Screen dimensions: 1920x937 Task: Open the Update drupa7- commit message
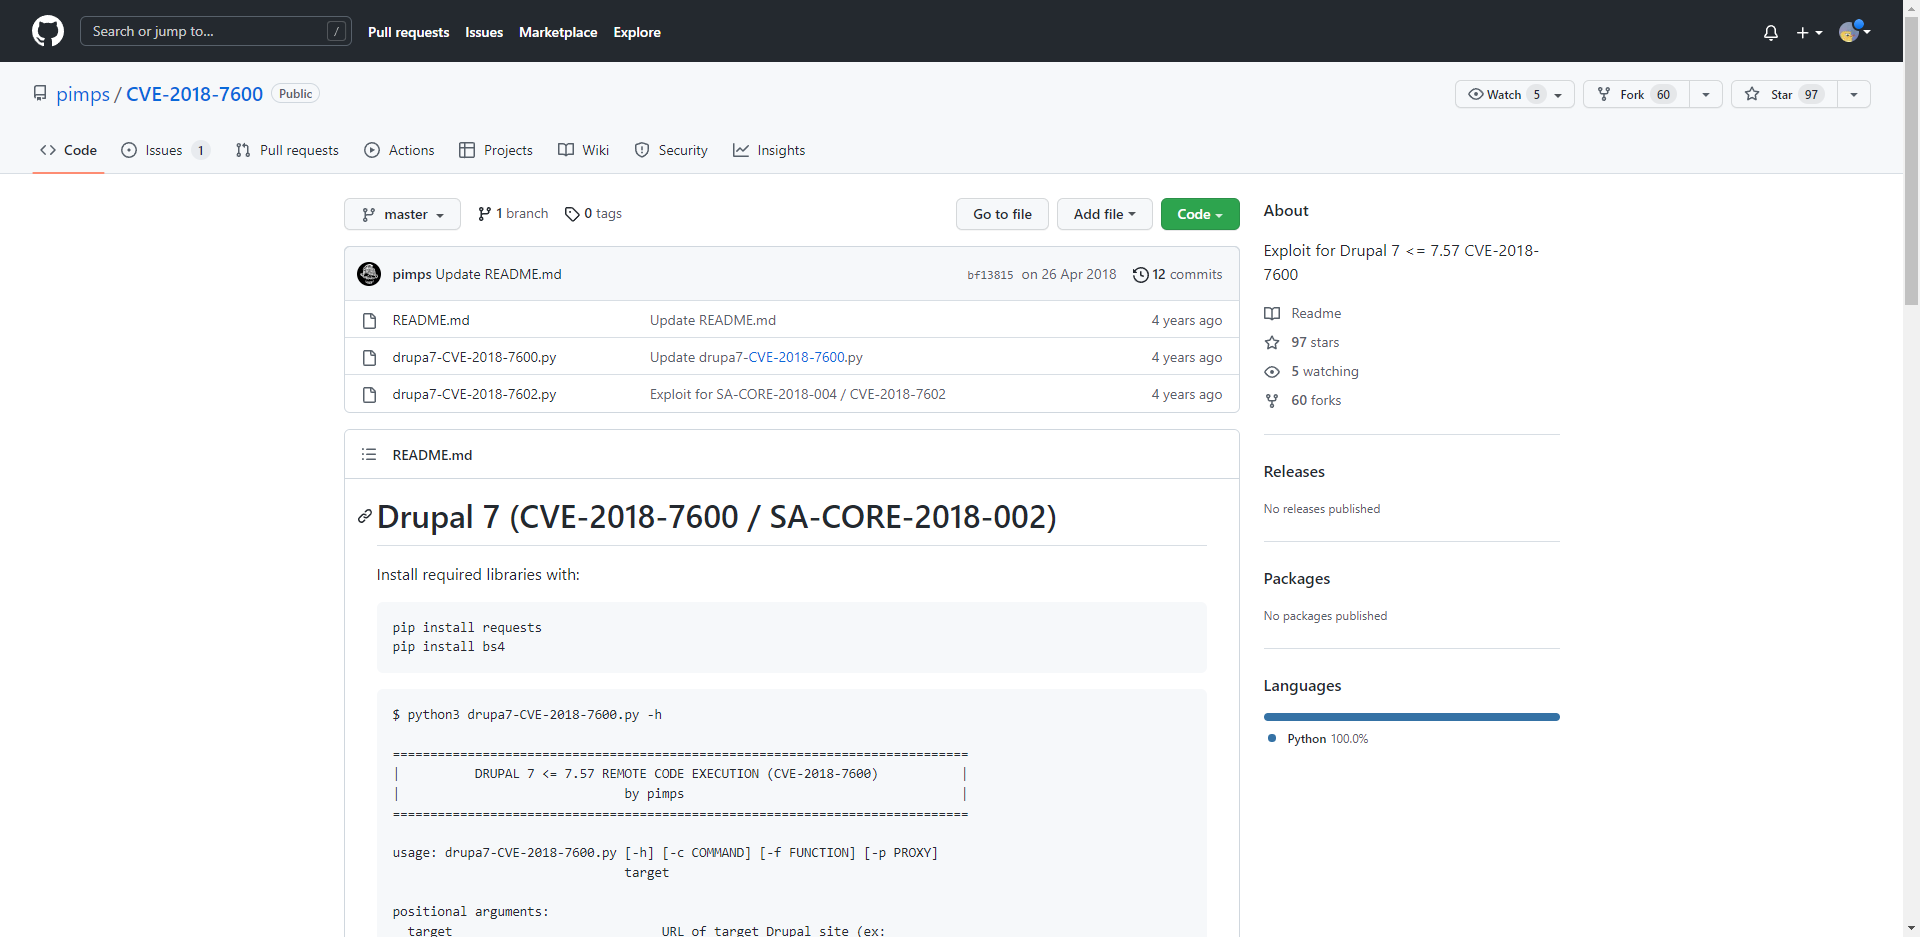(x=698, y=357)
